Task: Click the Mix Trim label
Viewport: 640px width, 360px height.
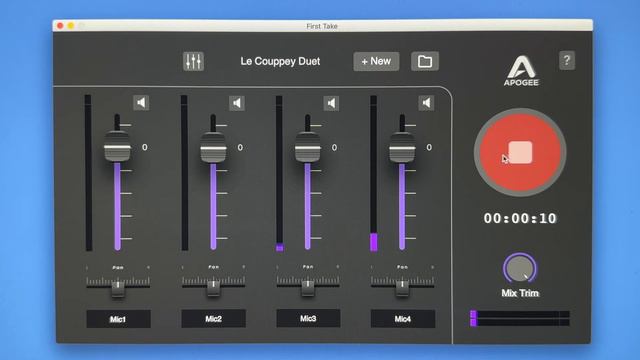Action: coord(520,293)
